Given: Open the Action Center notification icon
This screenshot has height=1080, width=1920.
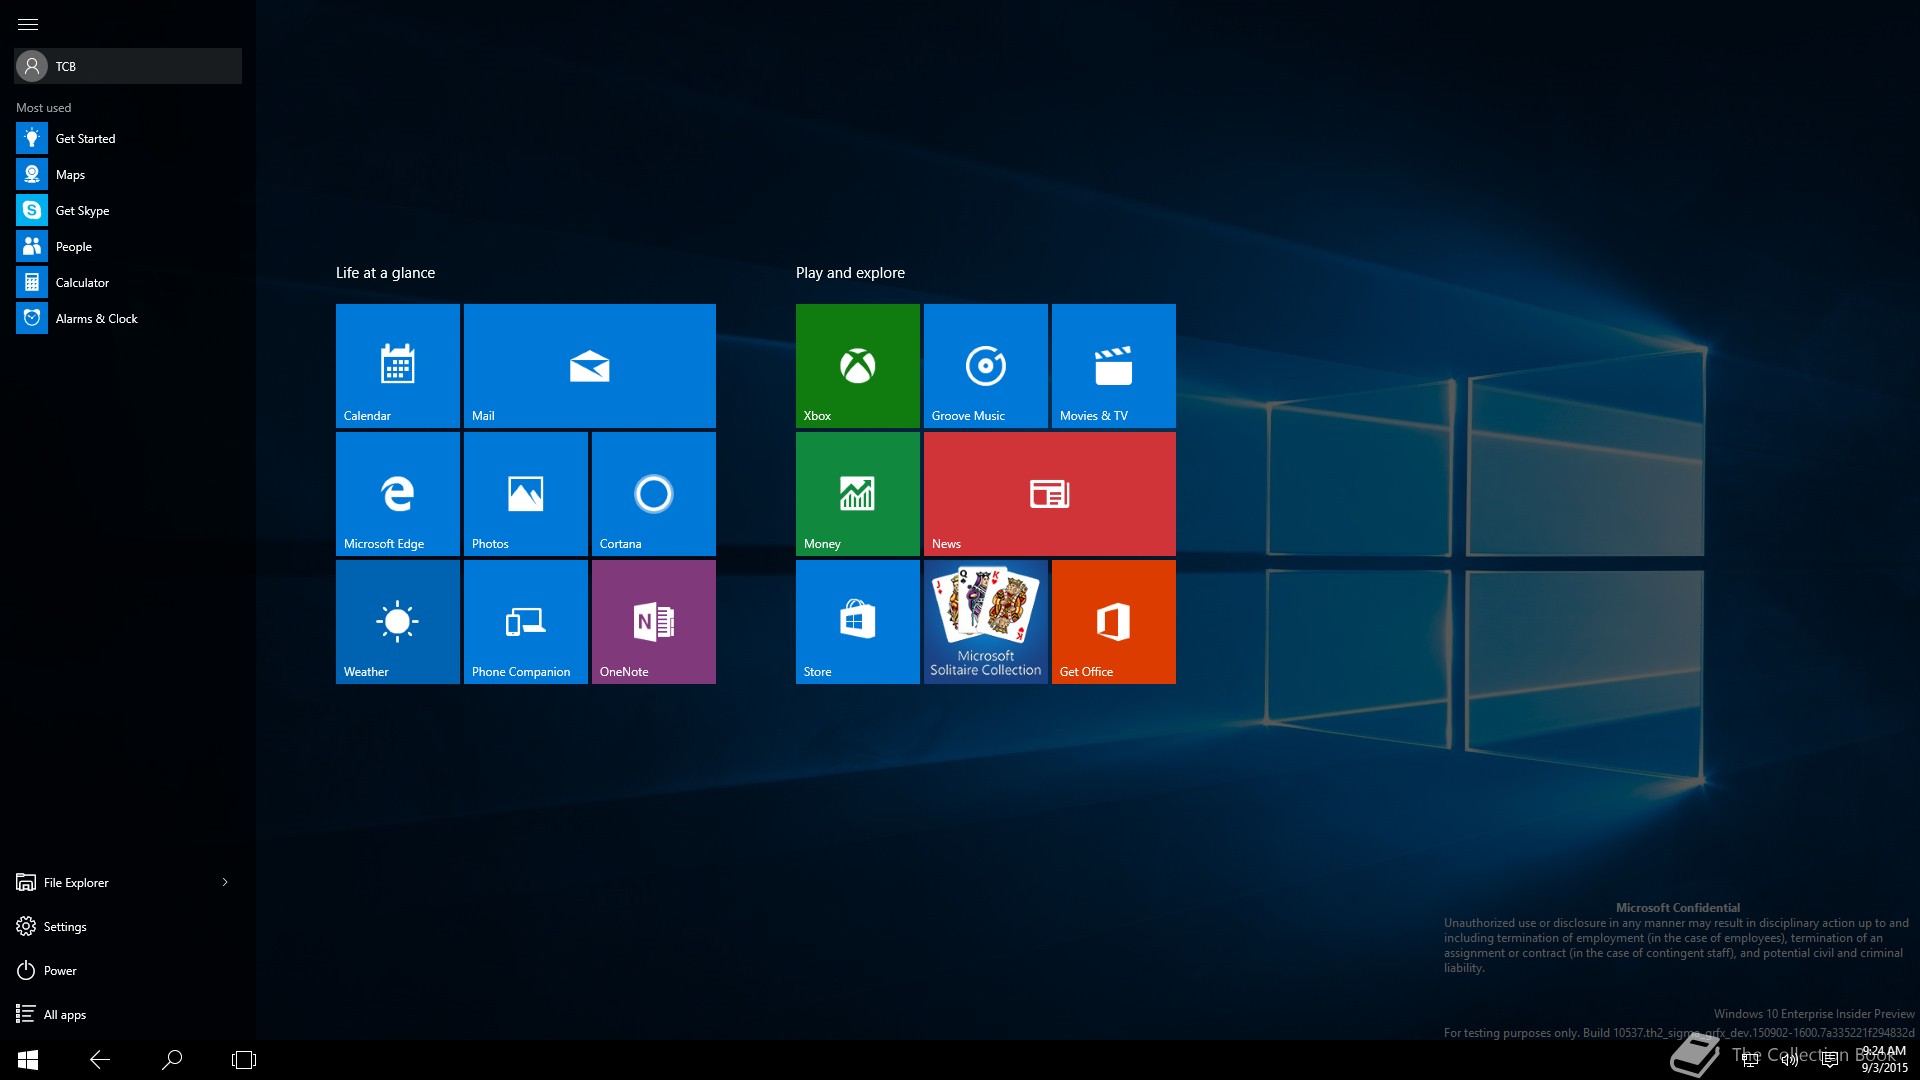Looking at the screenshot, I should click(1830, 1060).
